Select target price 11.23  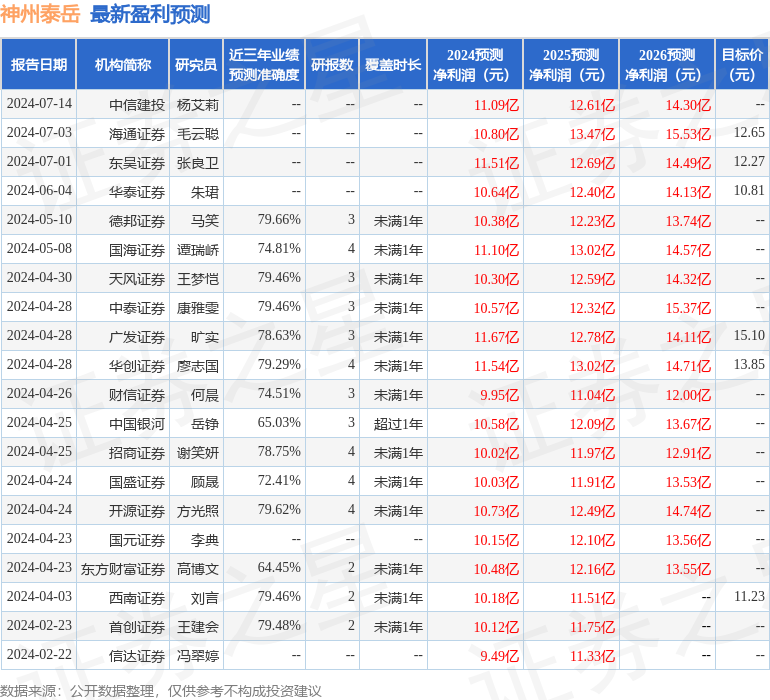[749, 596]
